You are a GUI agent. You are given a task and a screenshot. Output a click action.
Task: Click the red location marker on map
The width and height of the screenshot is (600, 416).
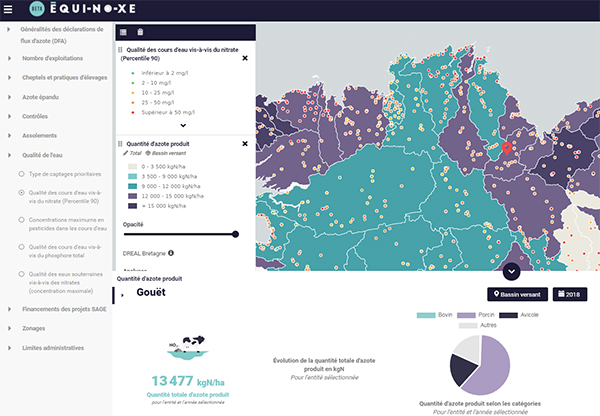[x=505, y=150]
